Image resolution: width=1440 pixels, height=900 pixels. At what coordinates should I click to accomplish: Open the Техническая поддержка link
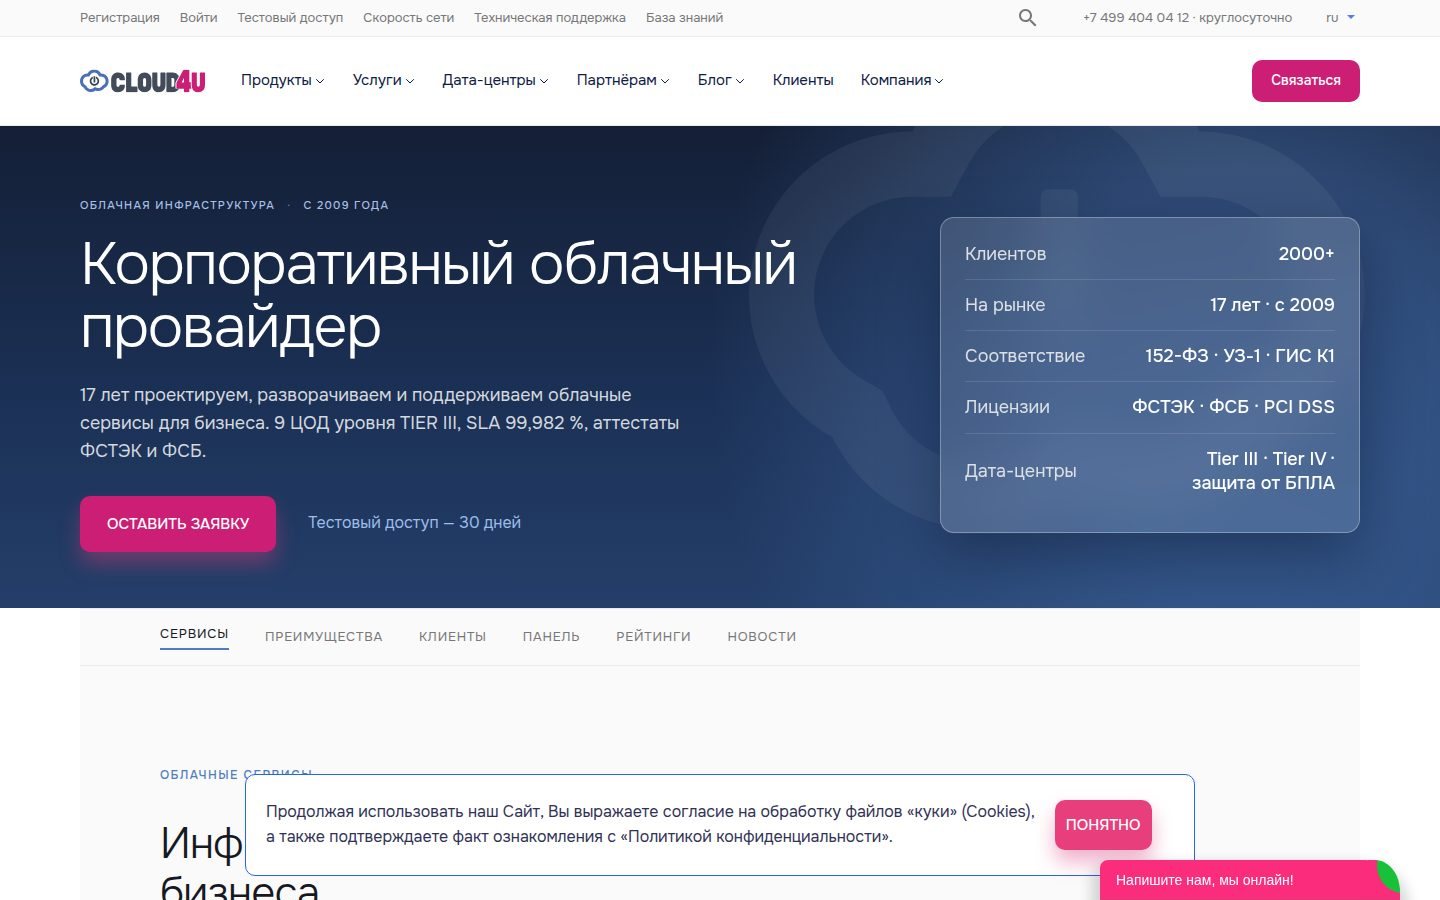pos(550,18)
